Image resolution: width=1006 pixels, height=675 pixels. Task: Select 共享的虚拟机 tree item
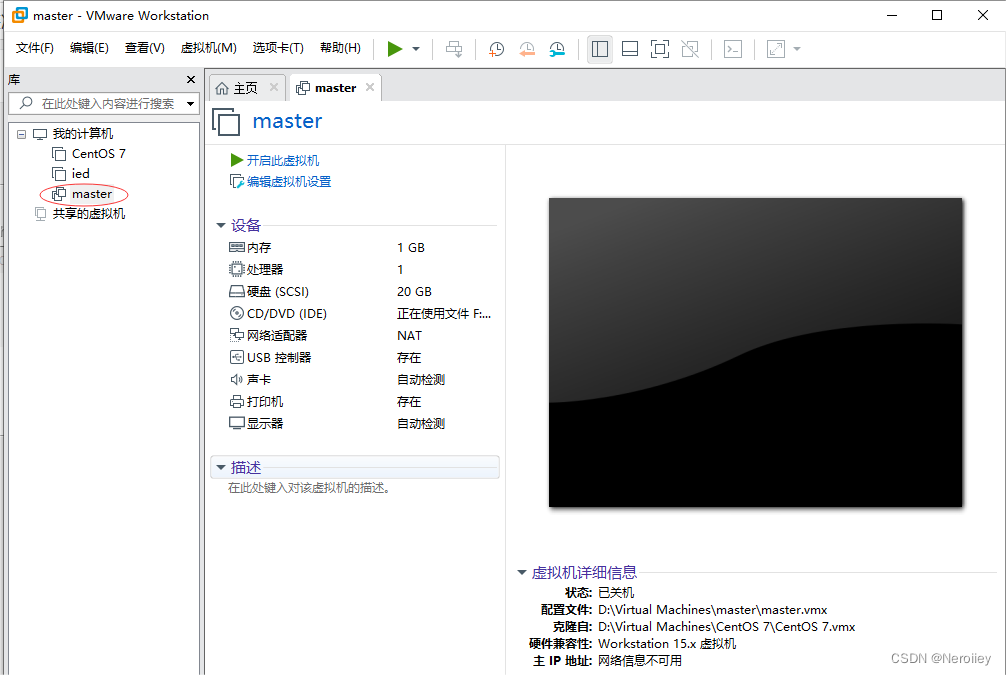[x=88, y=214]
